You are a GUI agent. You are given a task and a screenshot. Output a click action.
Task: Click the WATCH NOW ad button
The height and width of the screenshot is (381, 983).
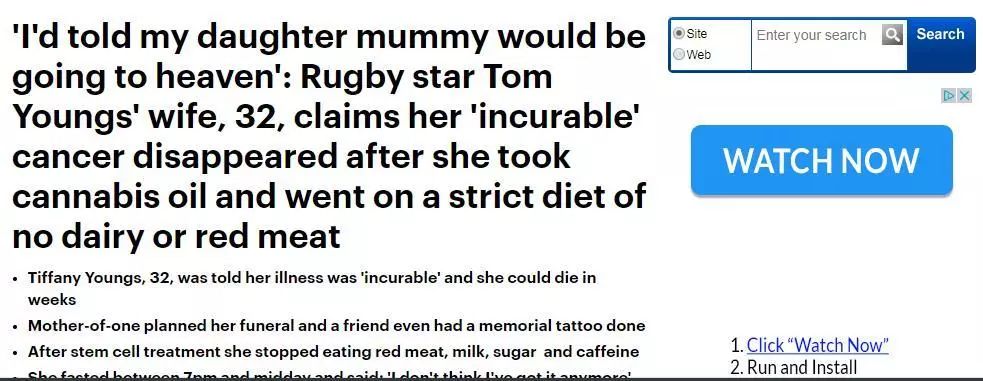821,160
